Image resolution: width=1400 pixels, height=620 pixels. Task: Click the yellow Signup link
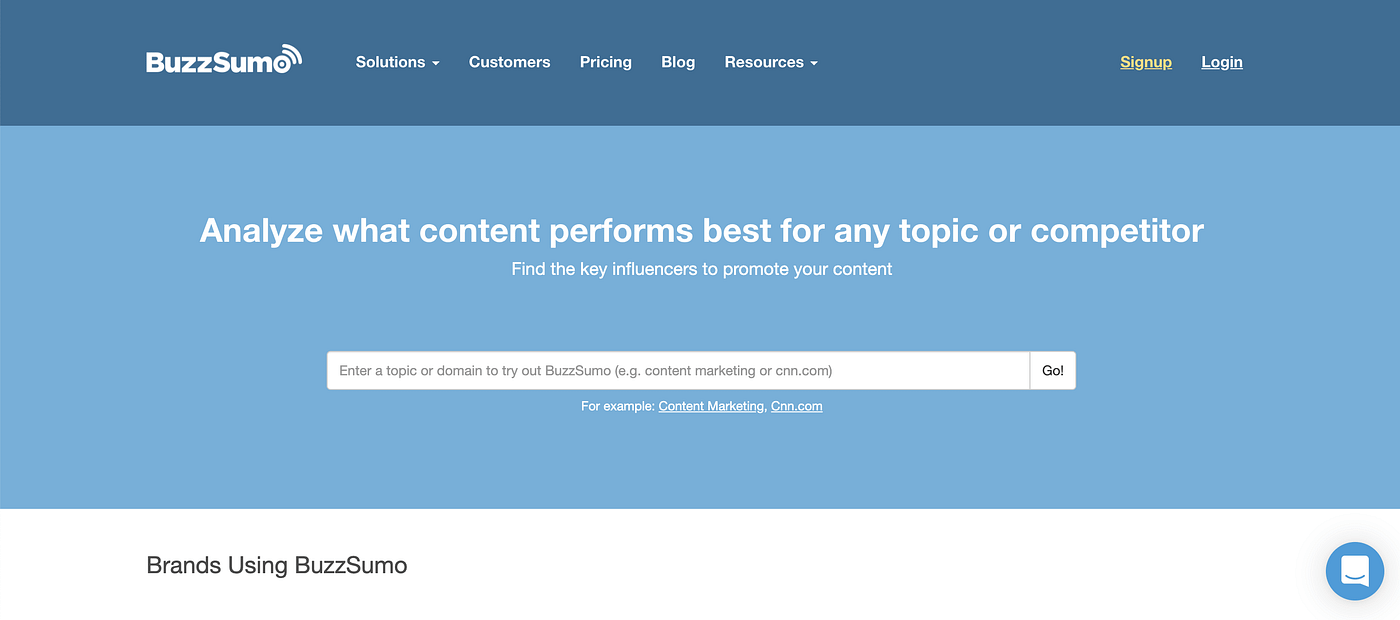pyautogui.click(x=1146, y=62)
